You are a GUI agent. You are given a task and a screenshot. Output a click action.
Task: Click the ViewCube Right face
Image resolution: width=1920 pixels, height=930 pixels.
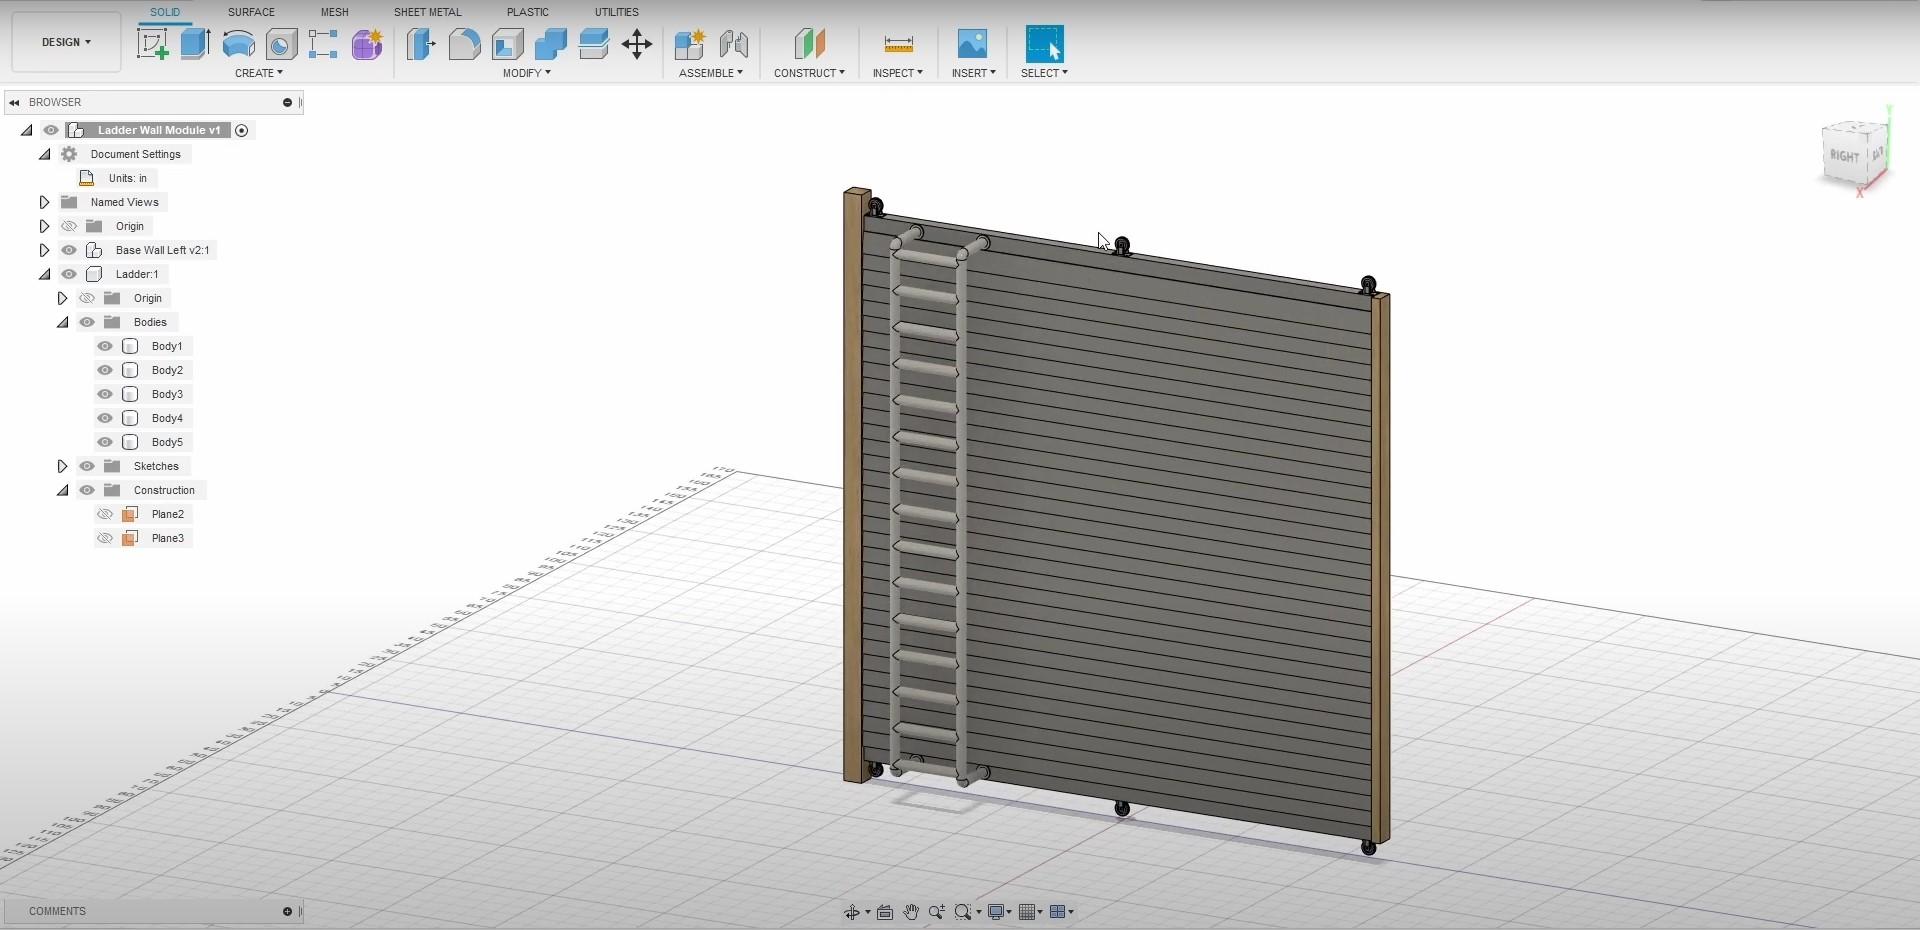[1844, 156]
